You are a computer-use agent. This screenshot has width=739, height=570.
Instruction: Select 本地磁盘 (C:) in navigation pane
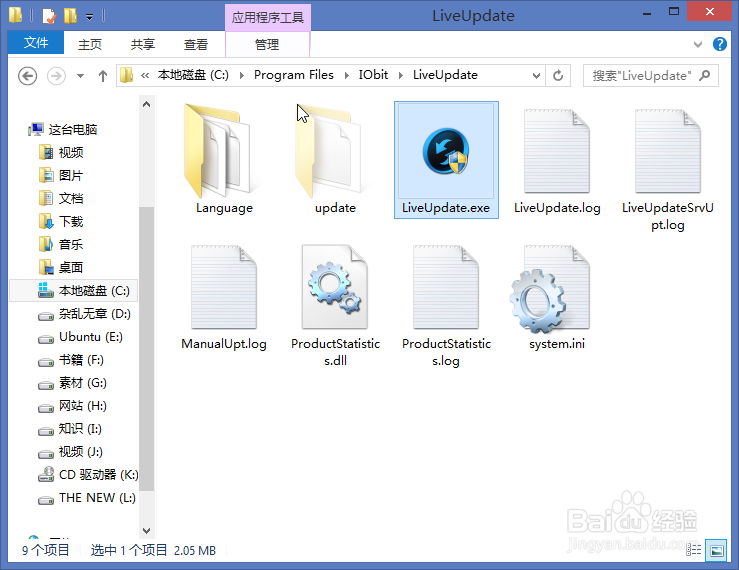74,290
